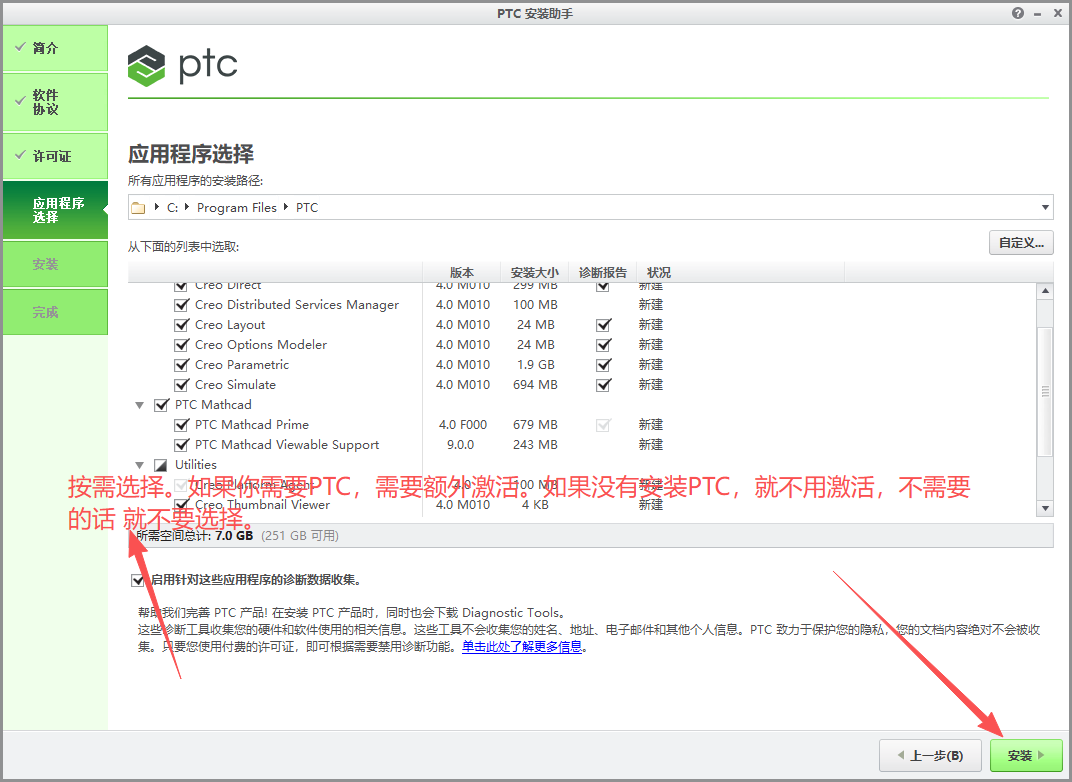Image resolution: width=1072 pixels, height=782 pixels.
Task: Toggle the 诊断报告 checkbox for Creo Layout
Action: tap(602, 324)
